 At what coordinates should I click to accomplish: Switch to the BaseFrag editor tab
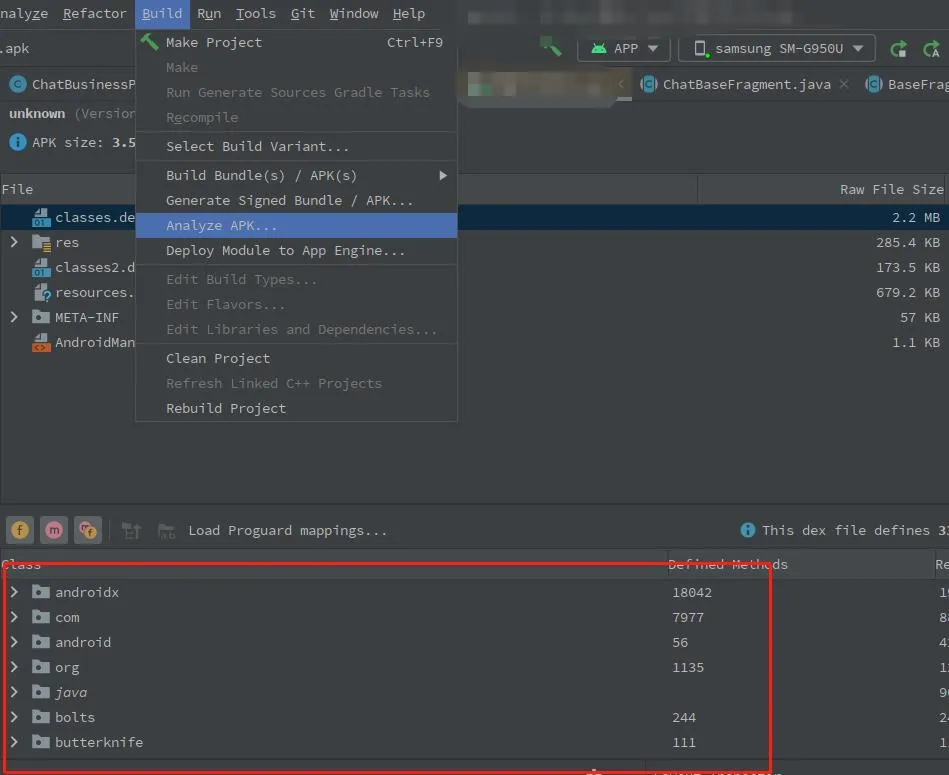coord(905,84)
